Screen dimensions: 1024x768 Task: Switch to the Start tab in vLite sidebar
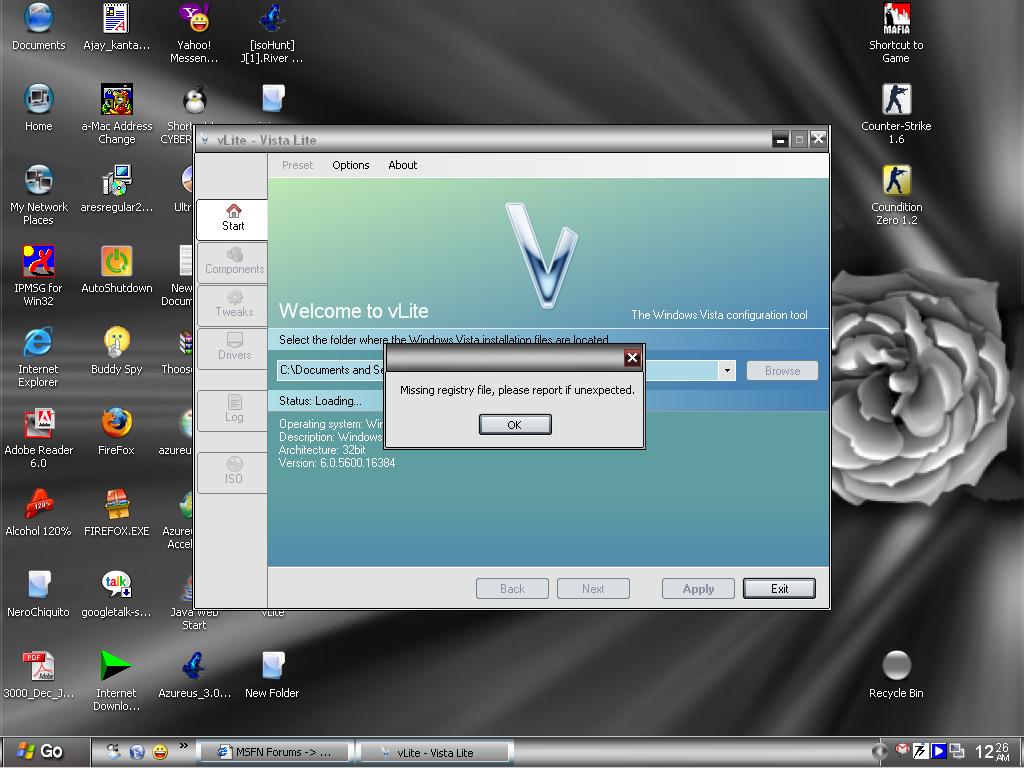232,219
